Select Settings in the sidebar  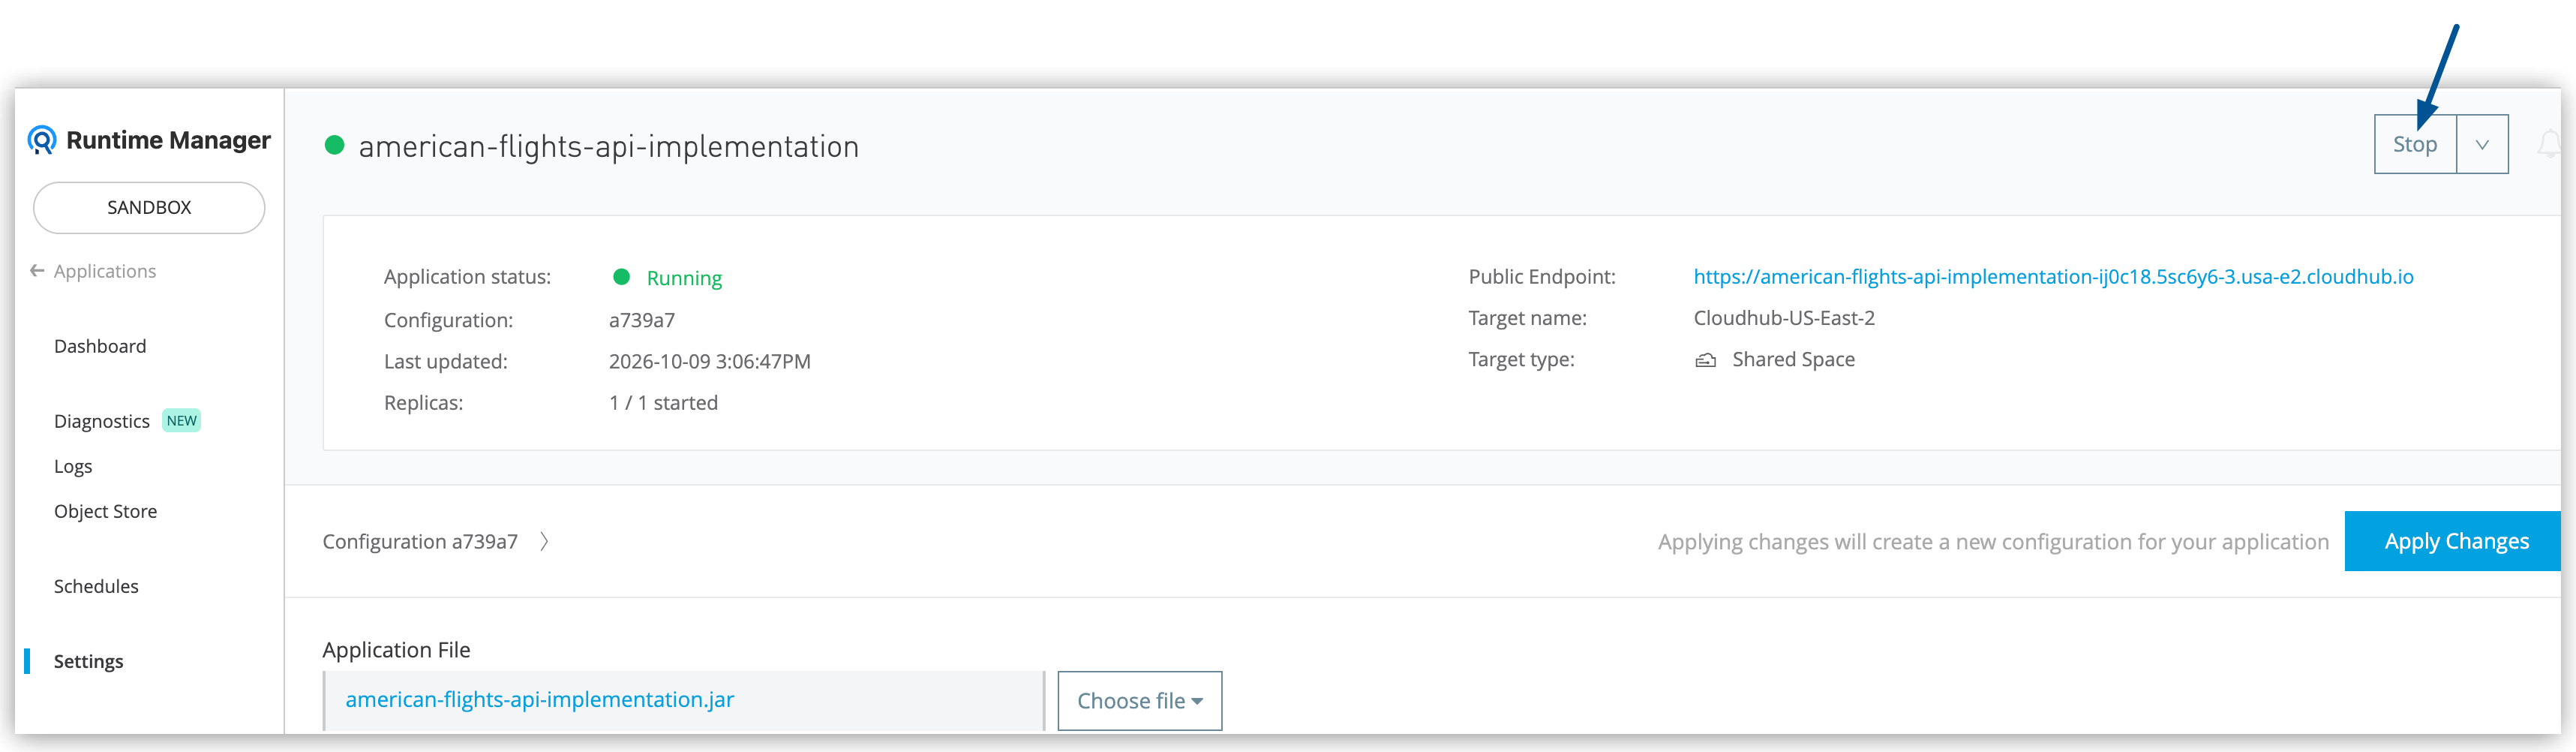click(x=88, y=661)
